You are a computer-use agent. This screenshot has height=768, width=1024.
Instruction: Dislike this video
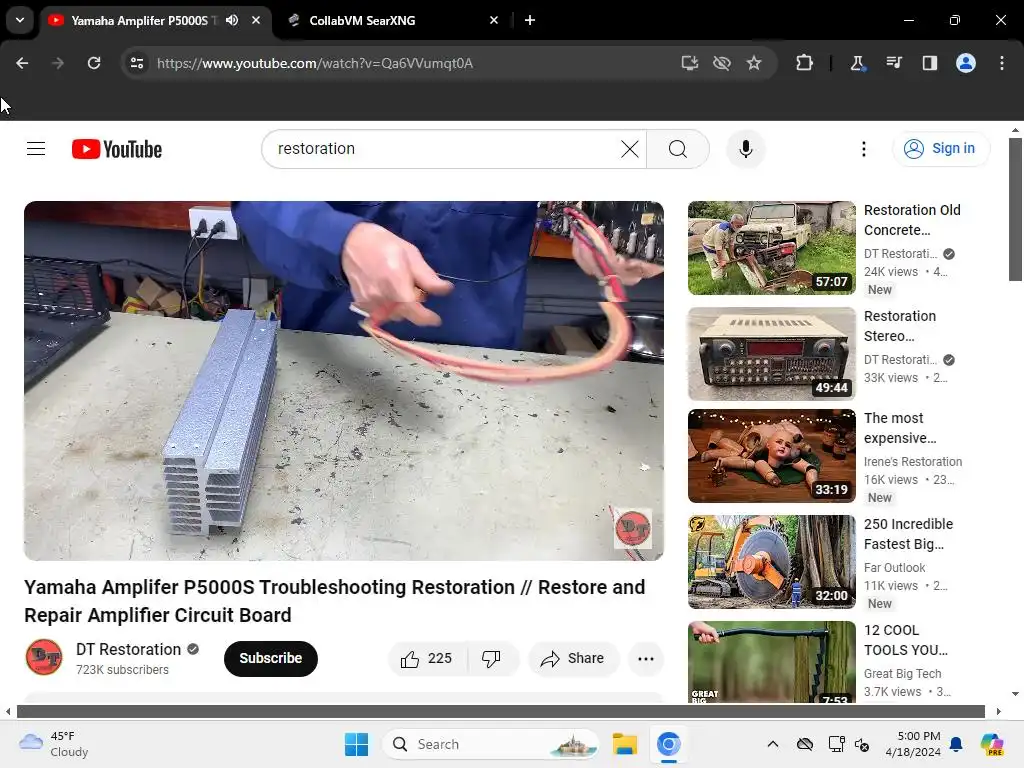(x=492, y=658)
